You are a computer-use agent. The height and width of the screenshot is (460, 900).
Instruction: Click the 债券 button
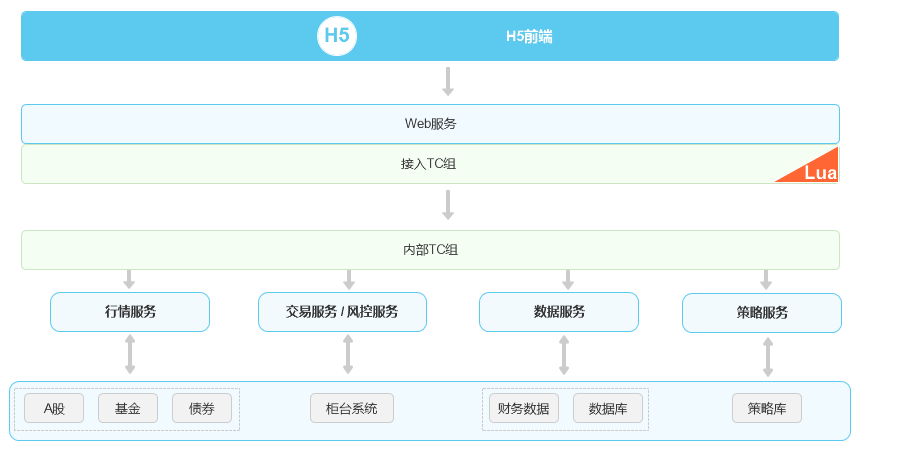coord(202,408)
